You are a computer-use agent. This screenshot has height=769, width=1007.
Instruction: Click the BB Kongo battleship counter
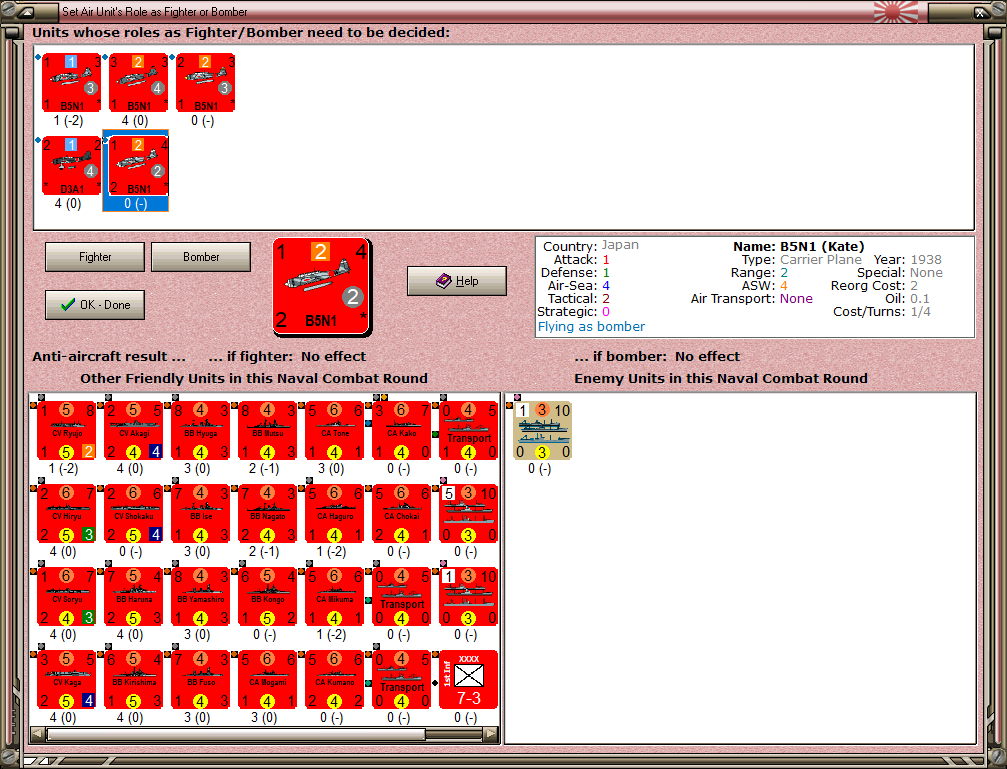(x=268, y=596)
